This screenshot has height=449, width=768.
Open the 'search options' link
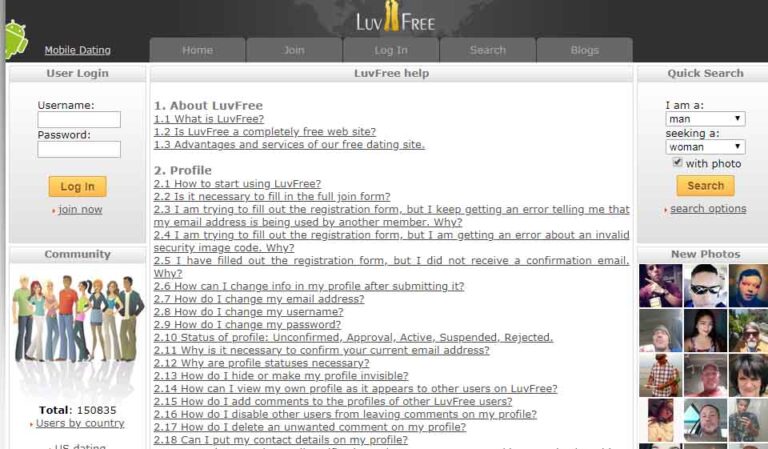click(x=708, y=209)
